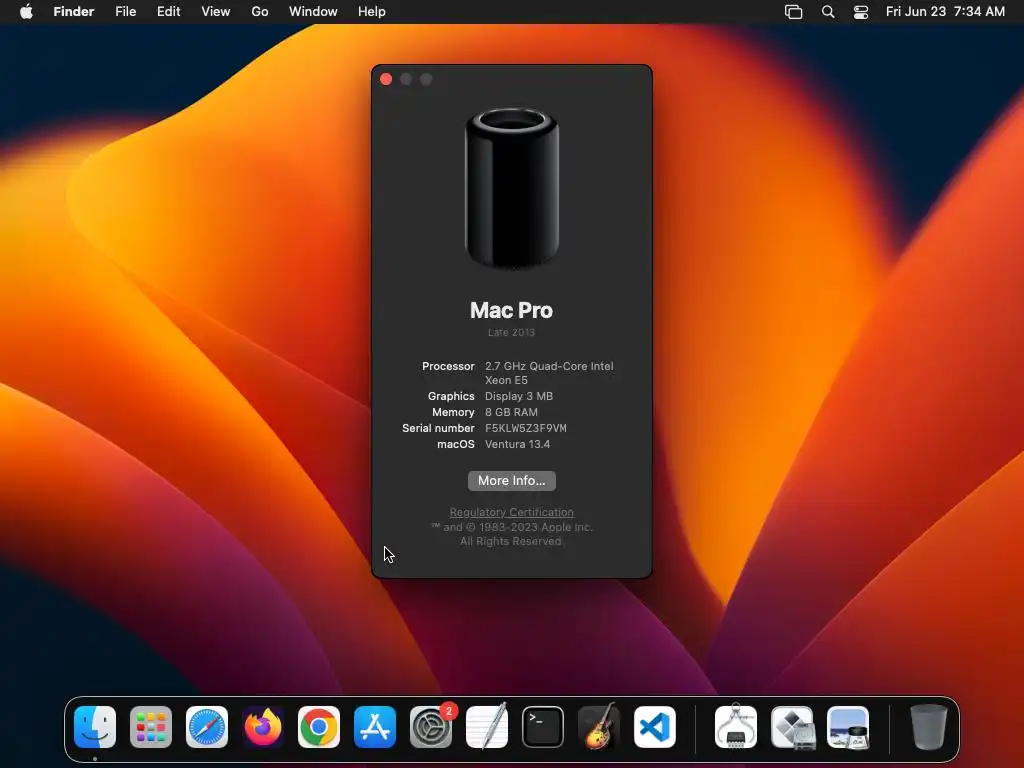This screenshot has height=768, width=1024.
Task: Open the Regulatory Certification link
Action: (512, 512)
